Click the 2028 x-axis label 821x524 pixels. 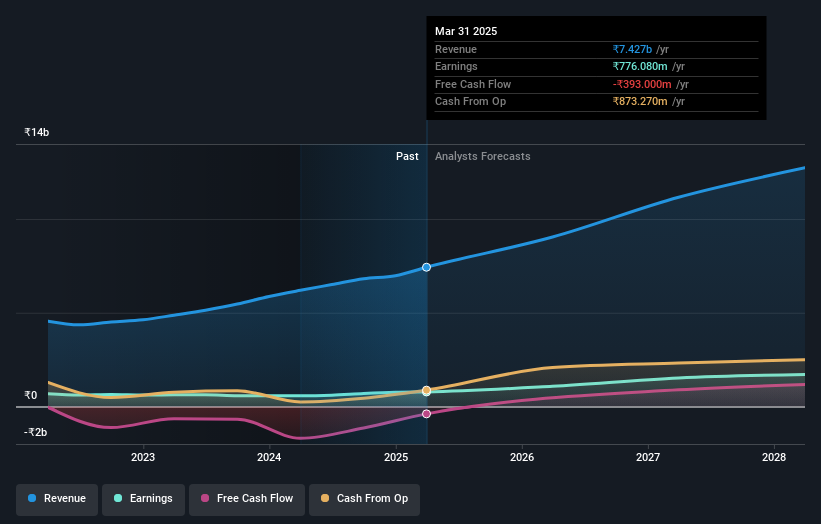tap(774, 457)
